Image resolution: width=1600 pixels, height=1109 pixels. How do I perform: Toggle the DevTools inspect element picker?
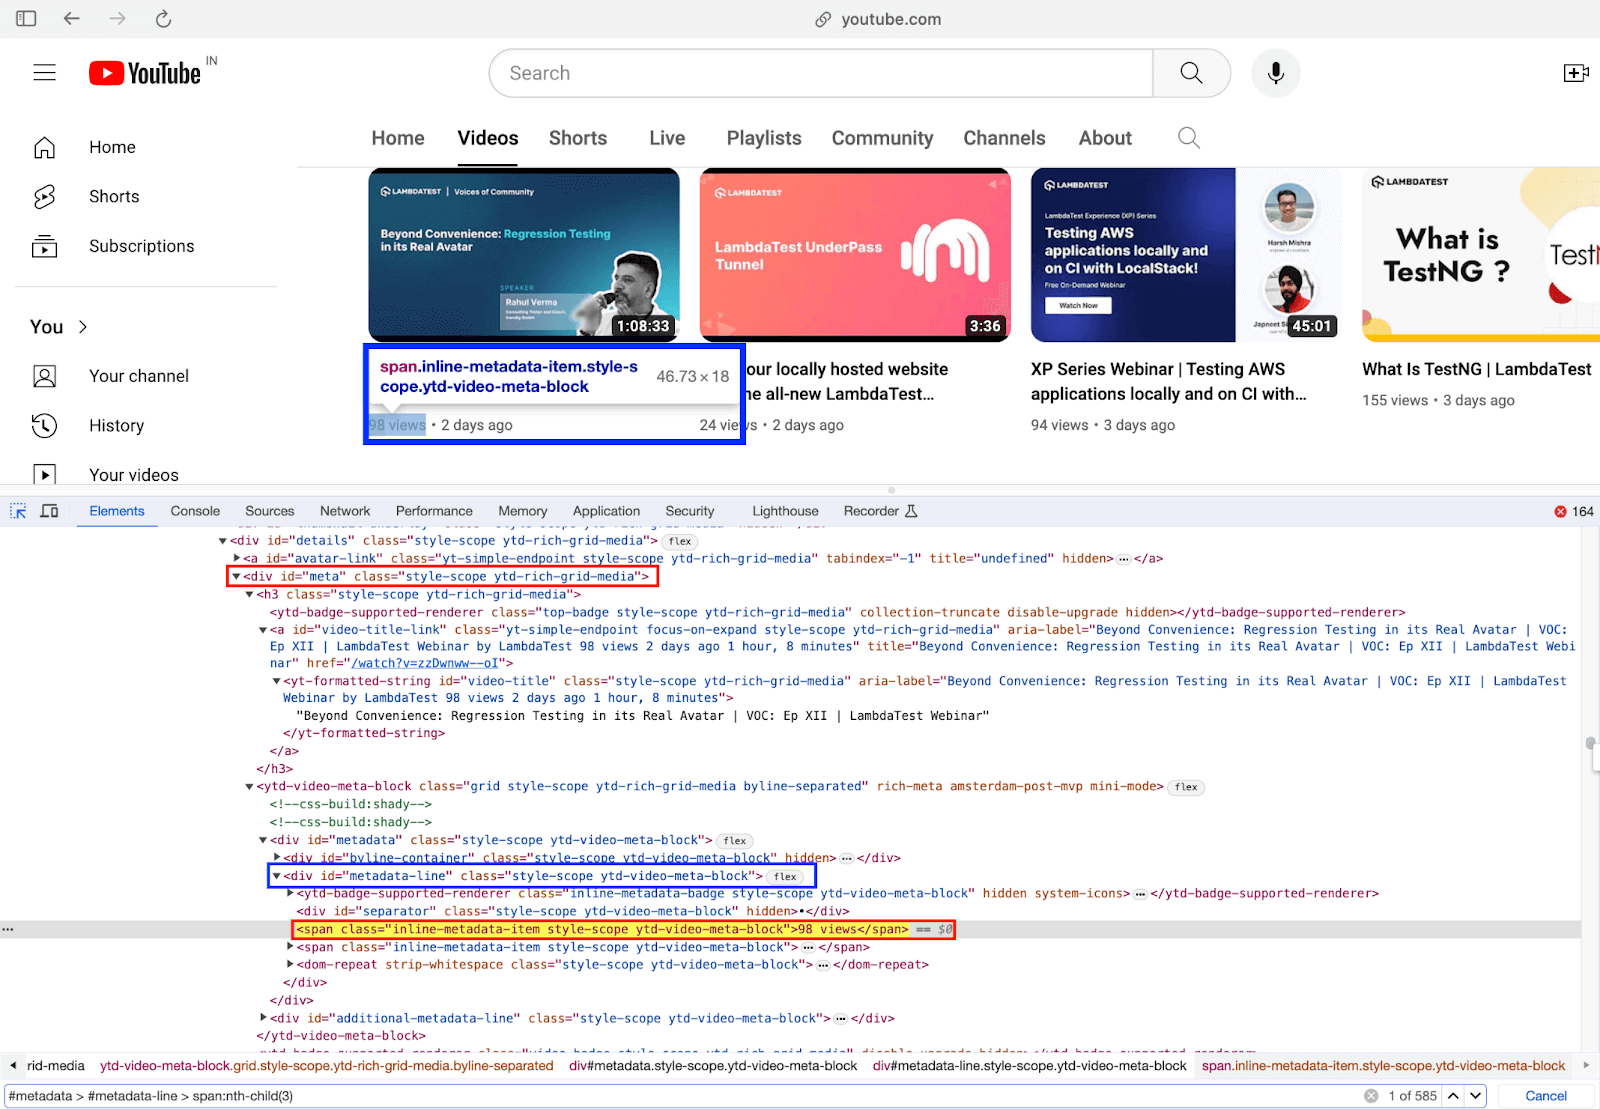point(18,511)
